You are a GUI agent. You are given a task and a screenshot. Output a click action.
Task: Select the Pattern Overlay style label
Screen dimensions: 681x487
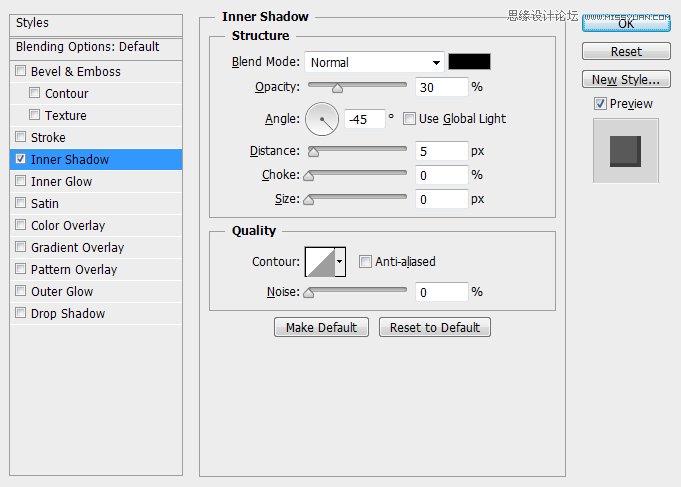click(74, 270)
